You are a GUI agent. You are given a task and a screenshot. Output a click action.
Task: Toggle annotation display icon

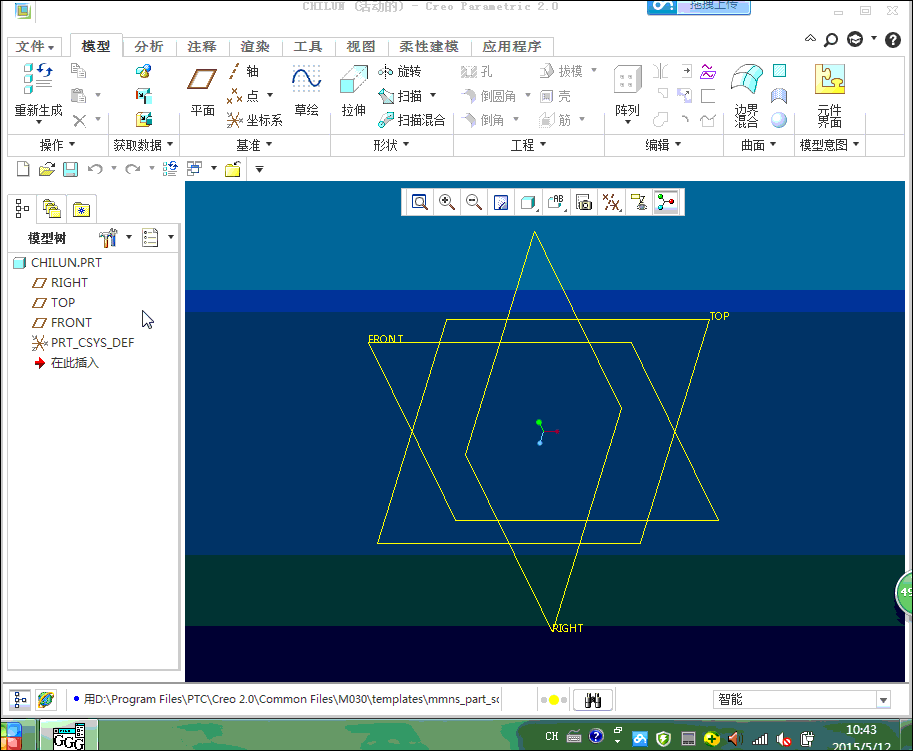click(x=639, y=202)
